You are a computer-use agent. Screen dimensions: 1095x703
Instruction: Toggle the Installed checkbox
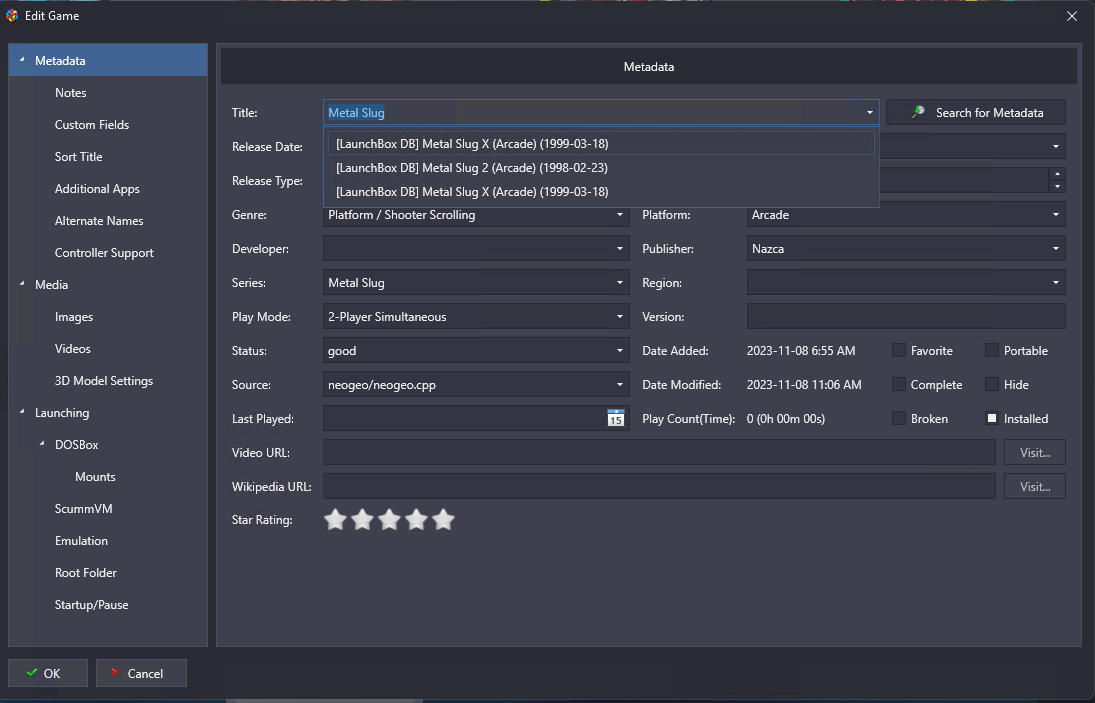[992, 419]
